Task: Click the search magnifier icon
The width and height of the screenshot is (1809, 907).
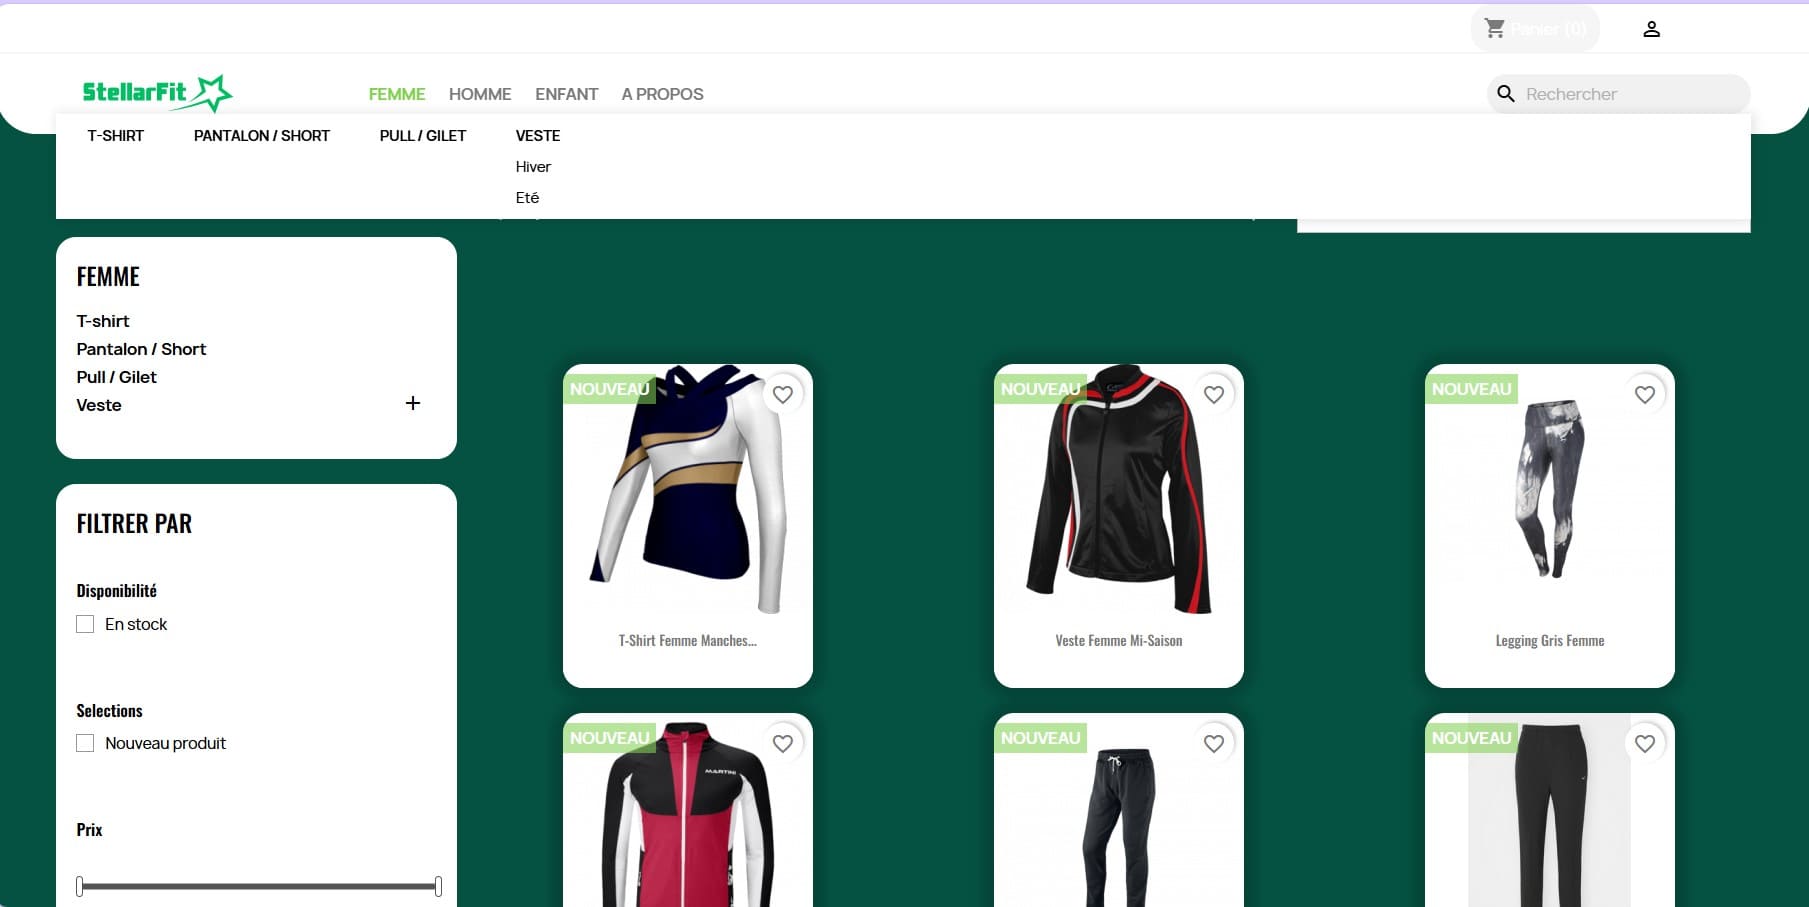Action: (1505, 94)
